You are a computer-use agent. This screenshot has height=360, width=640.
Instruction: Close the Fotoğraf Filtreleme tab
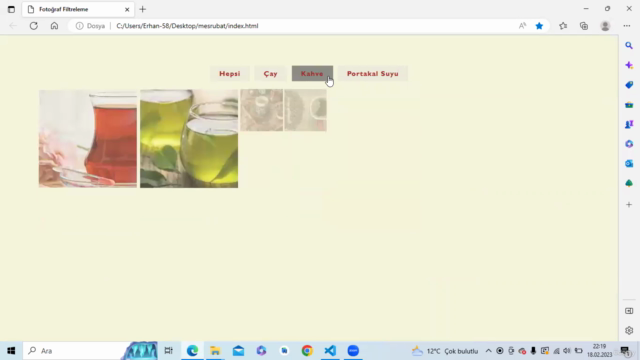click(127, 9)
